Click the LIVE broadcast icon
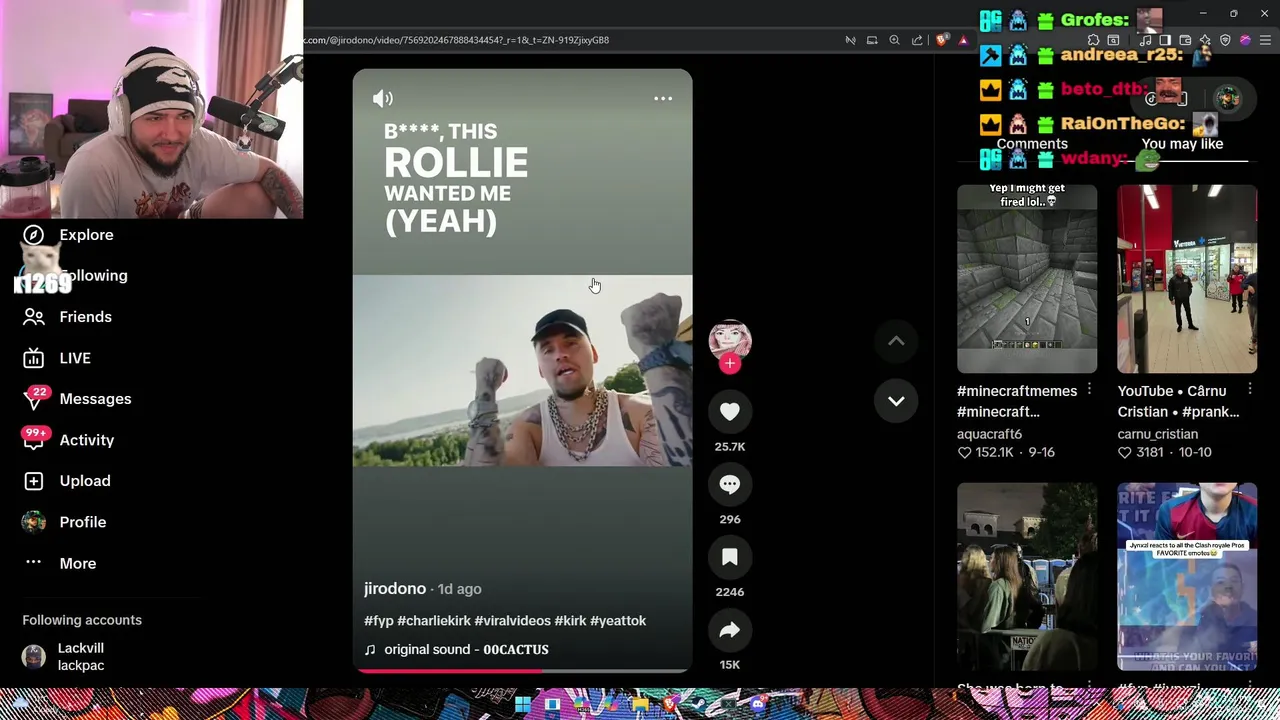This screenshot has width=1280, height=720. point(34,358)
